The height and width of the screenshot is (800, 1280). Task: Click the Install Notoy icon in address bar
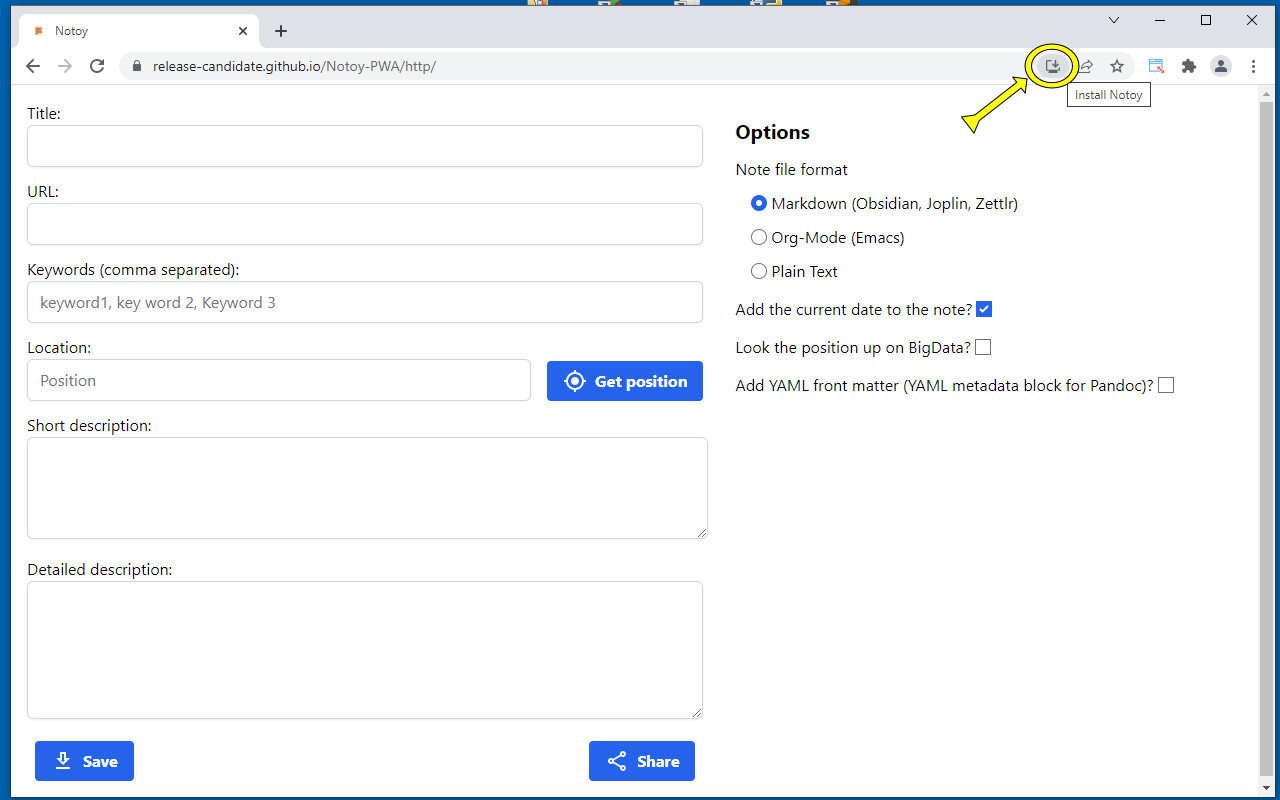coord(1052,66)
